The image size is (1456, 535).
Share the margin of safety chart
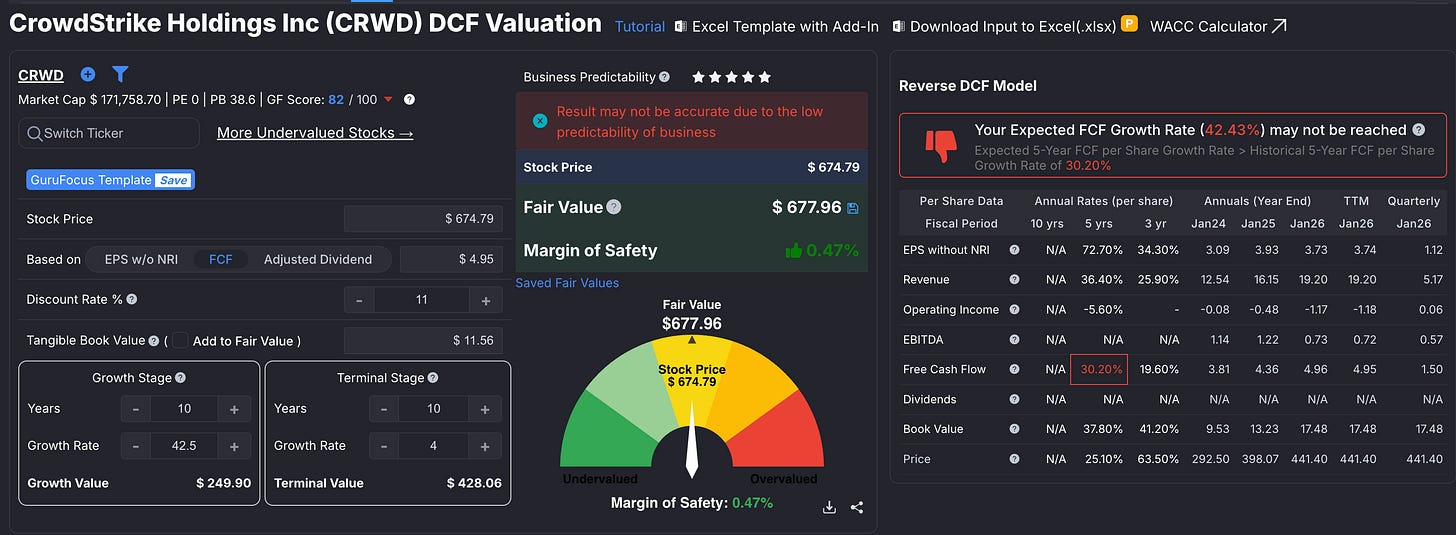(857, 507)
